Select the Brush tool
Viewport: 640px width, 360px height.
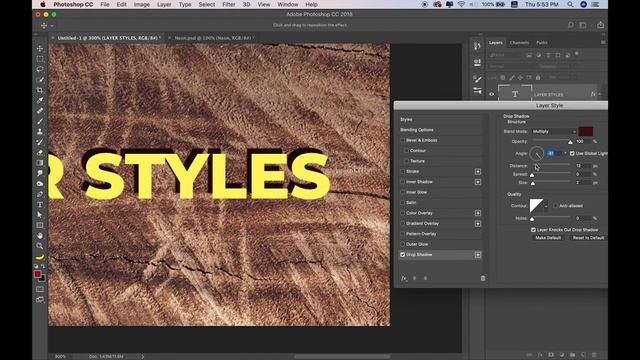40,121
